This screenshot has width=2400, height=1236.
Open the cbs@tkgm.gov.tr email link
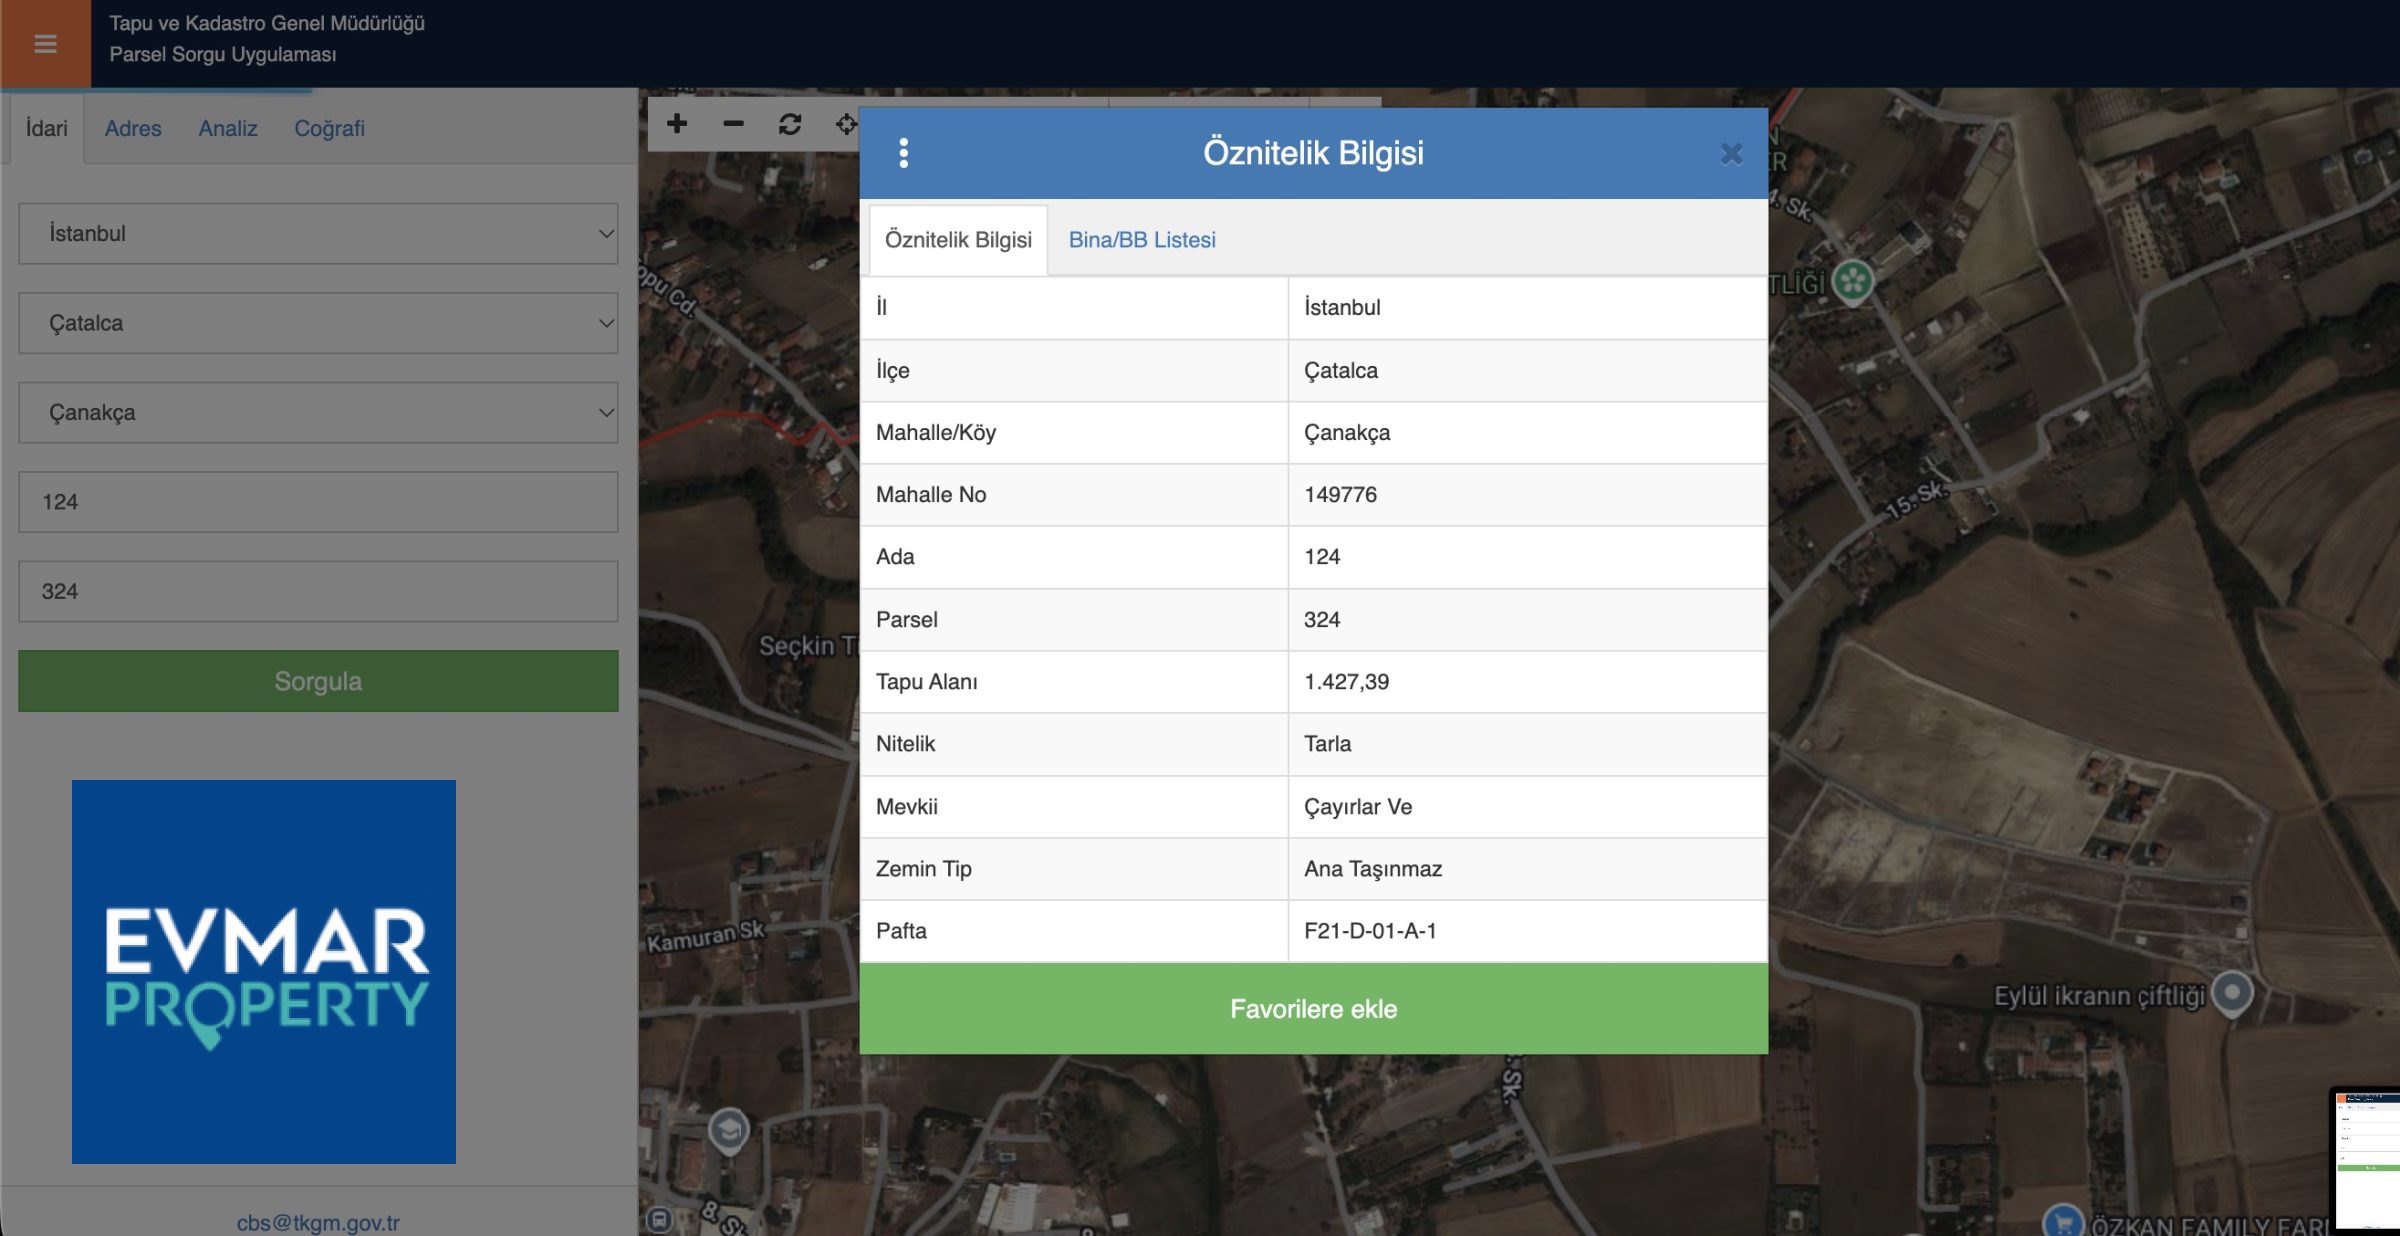(x=318, y=1222)
